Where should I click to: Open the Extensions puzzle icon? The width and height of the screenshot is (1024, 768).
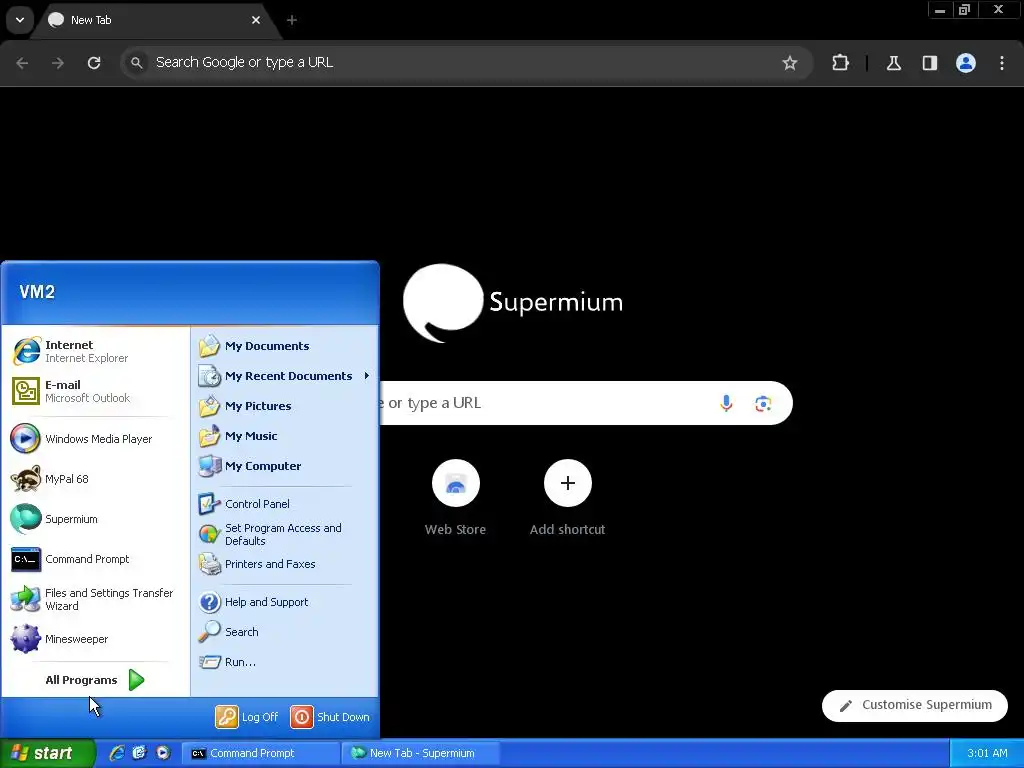click(x=840, y=63)
